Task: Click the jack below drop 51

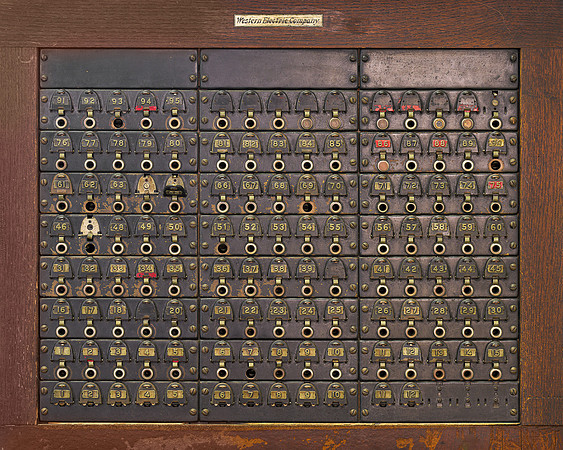Action: pos(222,248)
